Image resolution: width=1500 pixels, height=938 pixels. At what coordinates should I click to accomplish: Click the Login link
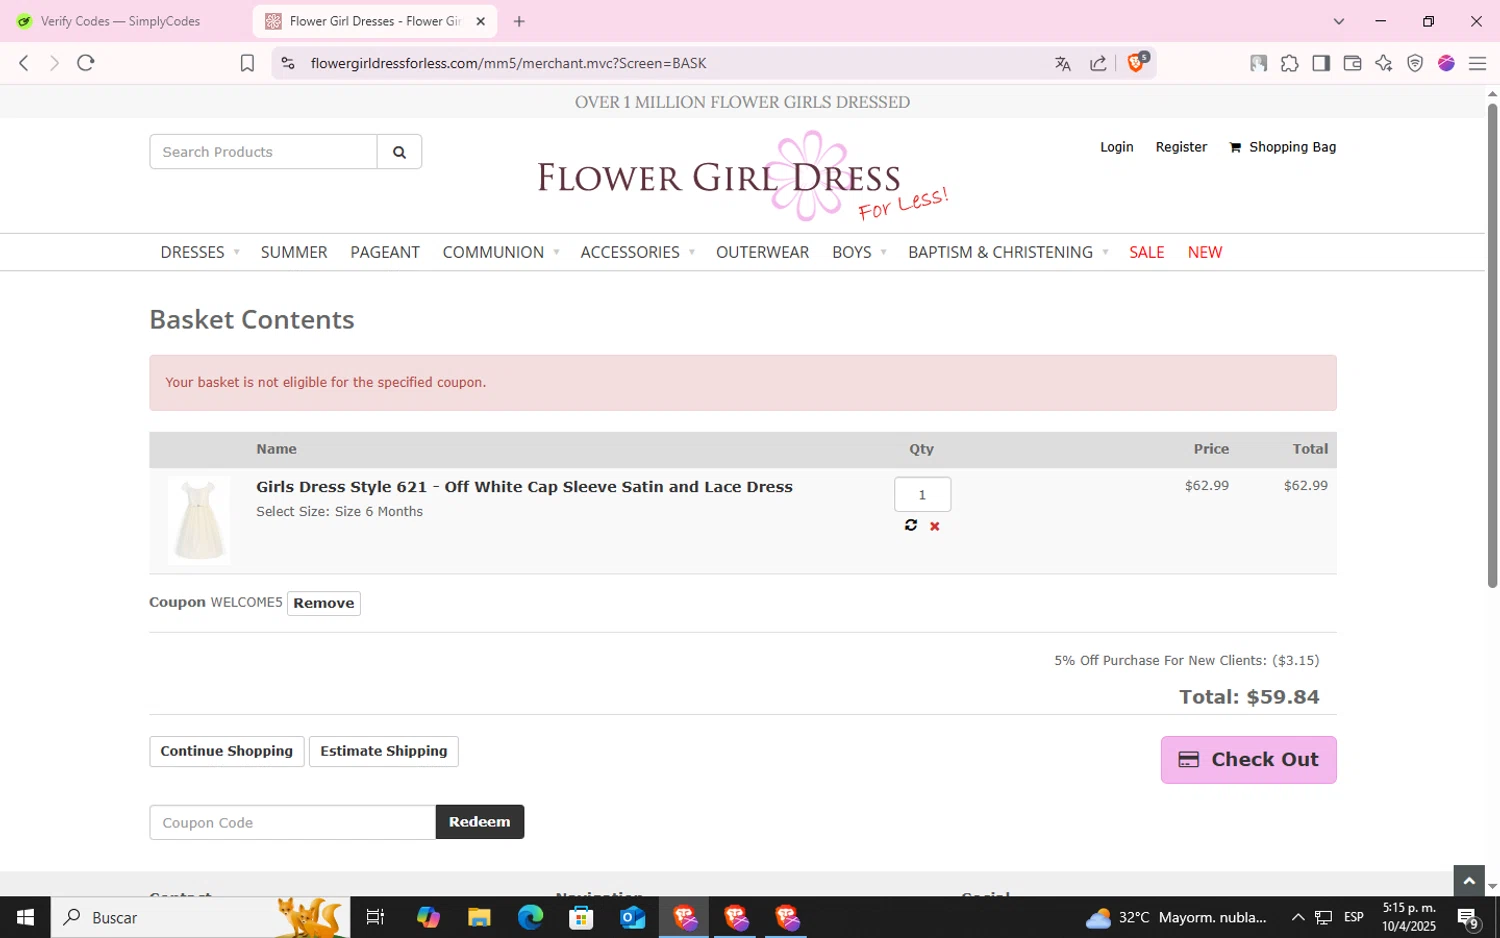click(x=1116, y=147)
